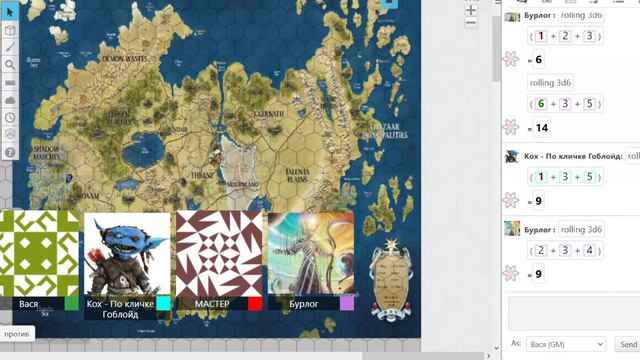Image resolution: width=640 pixels, height=360 pixels.
Task: Click roll formula '(1 + 3 + 5)'
Action: point(565,177)
